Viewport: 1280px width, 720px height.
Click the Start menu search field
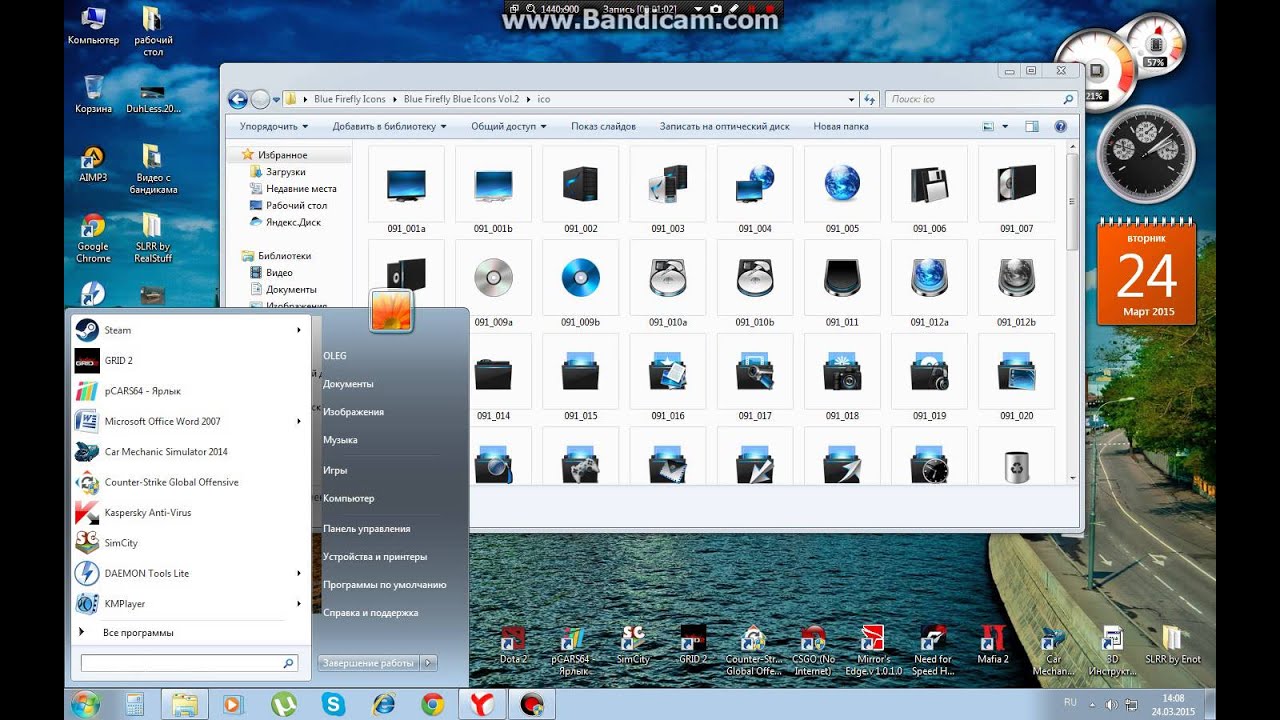pos(188,663)
